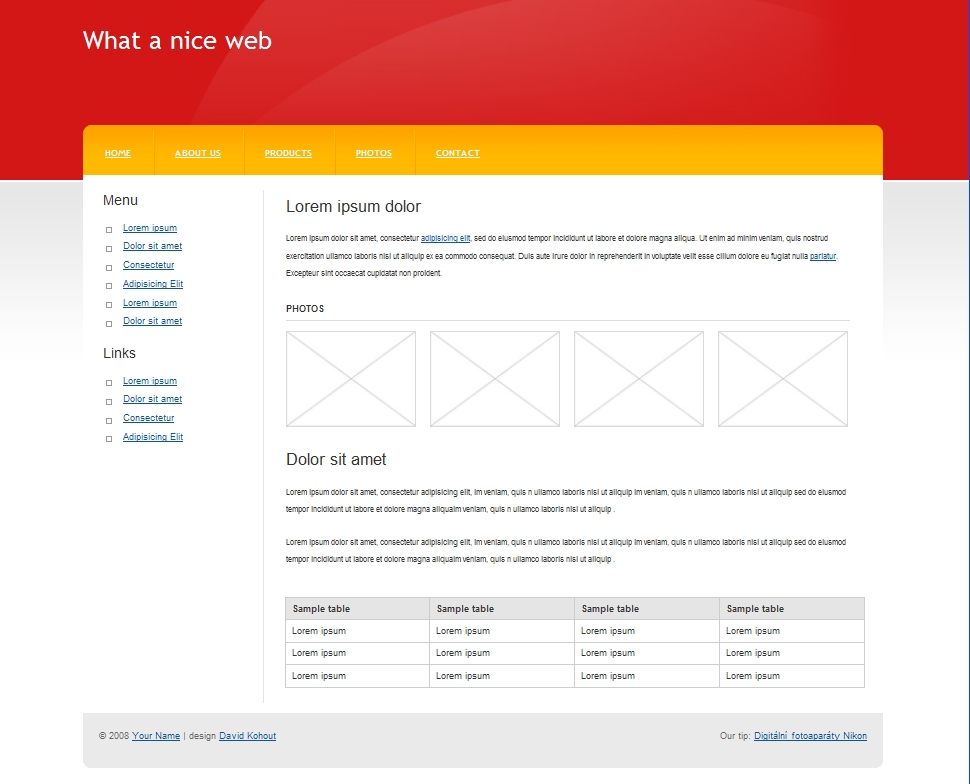The height and width of the screenshot is (784, 970).
Task: Click 'Dolor sit amet' link under Links
Action: coord(152,399)
